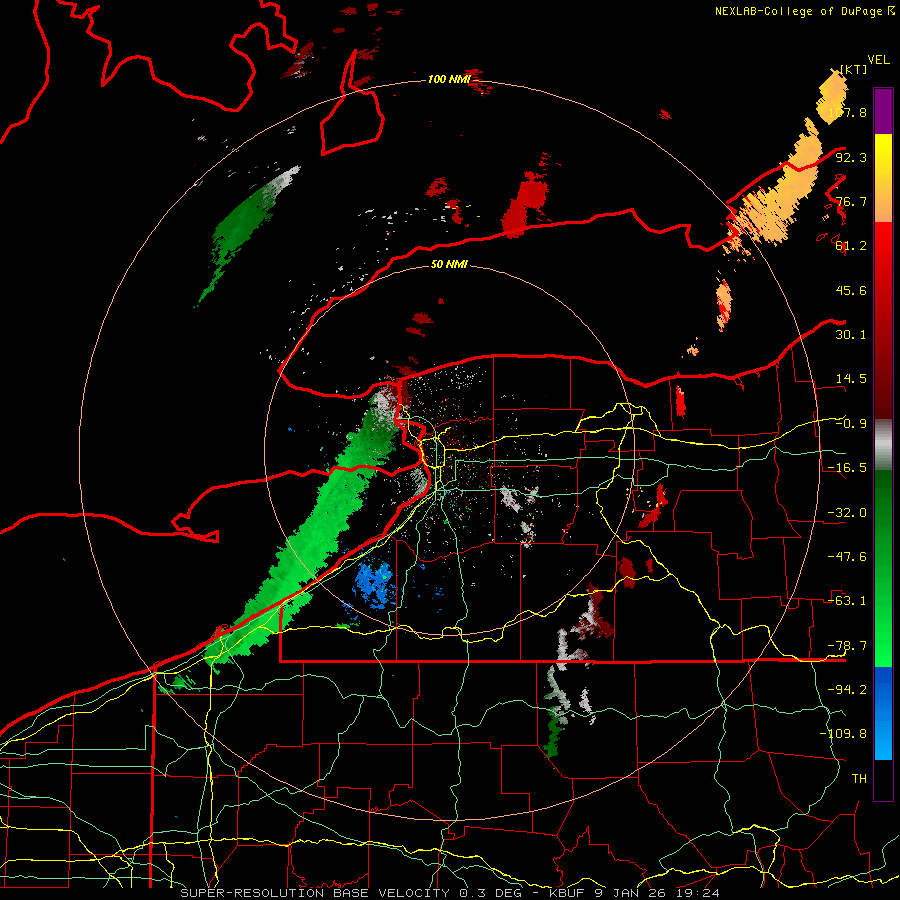Click the -16.5 legend value
The width and height of the screenshot is (900, 900).
(x=847, y=467)
